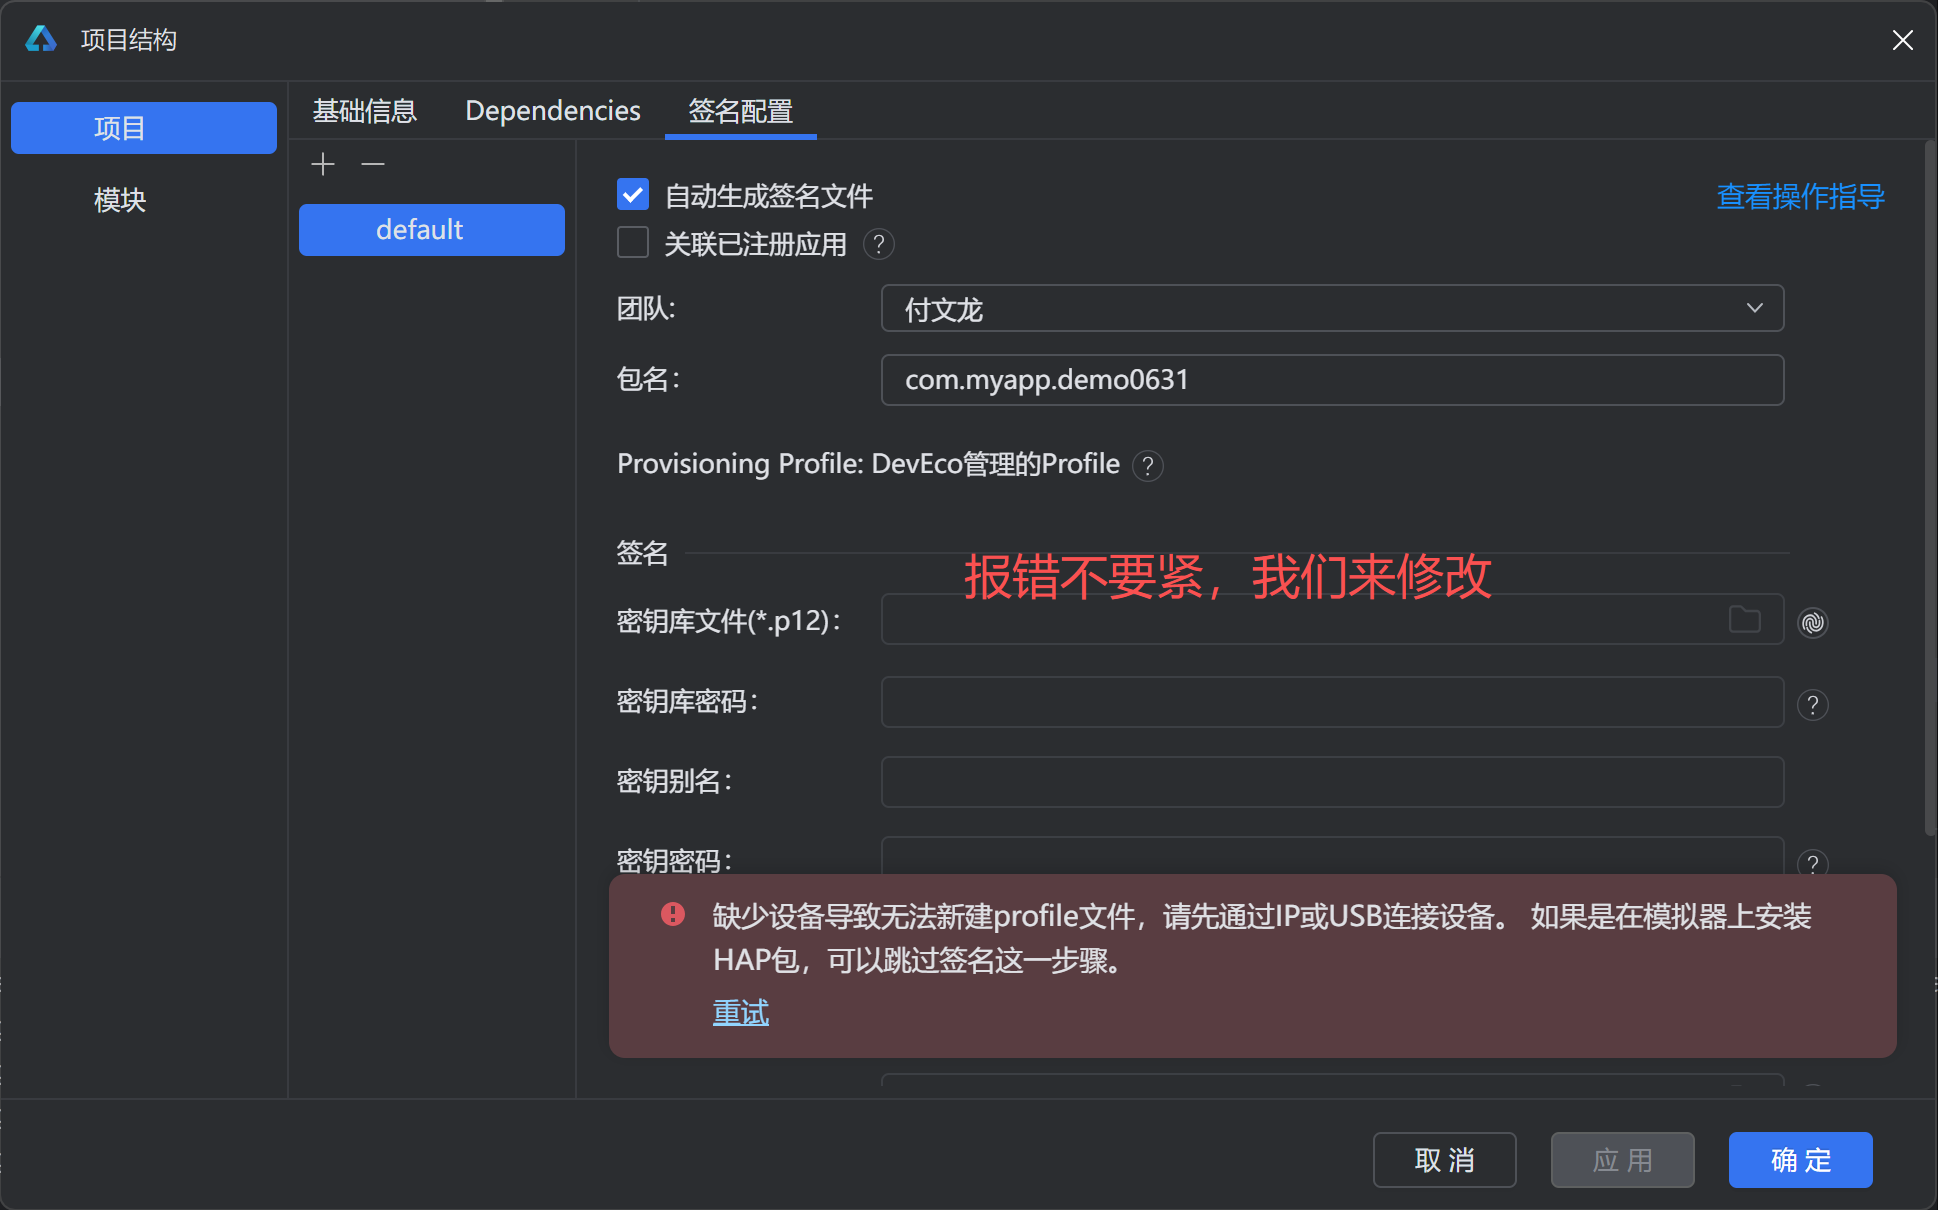
Task: Open help icon for 密钥密码
Action: coord(1813,863)
